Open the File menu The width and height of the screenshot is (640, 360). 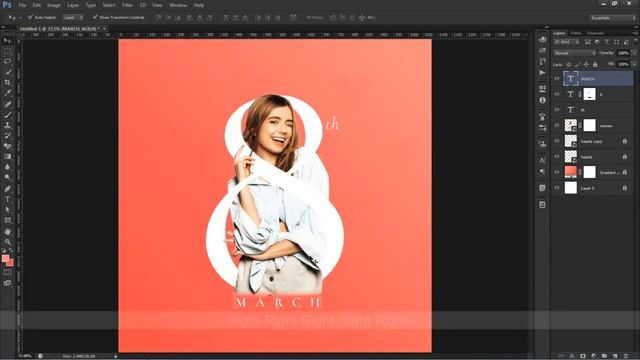click(22, 5)
